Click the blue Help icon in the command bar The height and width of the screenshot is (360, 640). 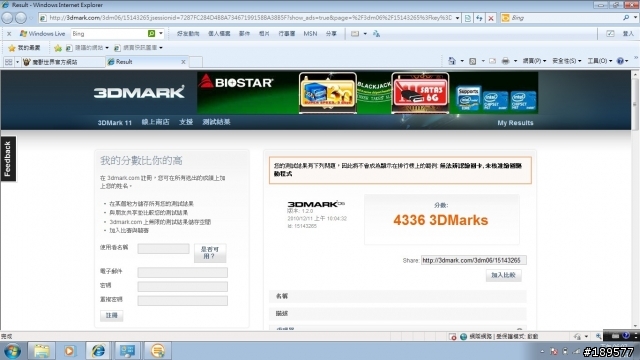click(620, 61)
